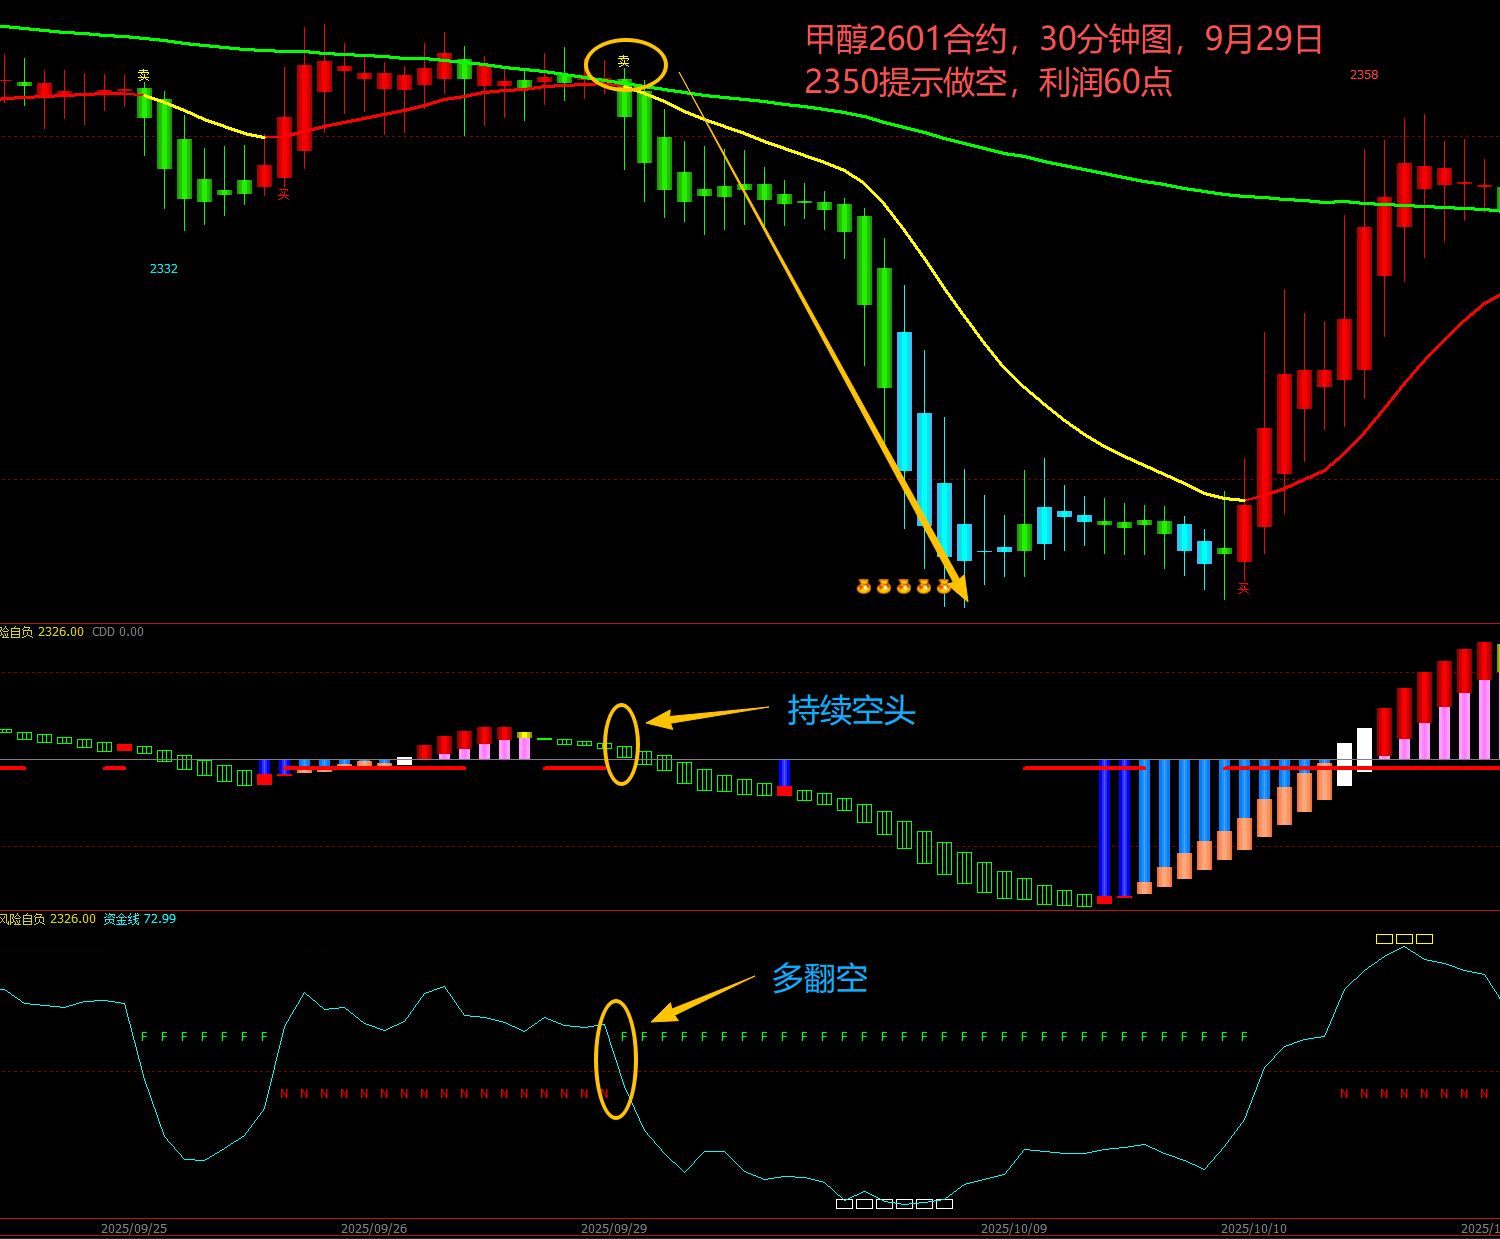Click the yellow 卖 marker near 09/25
Screen dimensions: 1500x1239
click(x=144, y=75)
